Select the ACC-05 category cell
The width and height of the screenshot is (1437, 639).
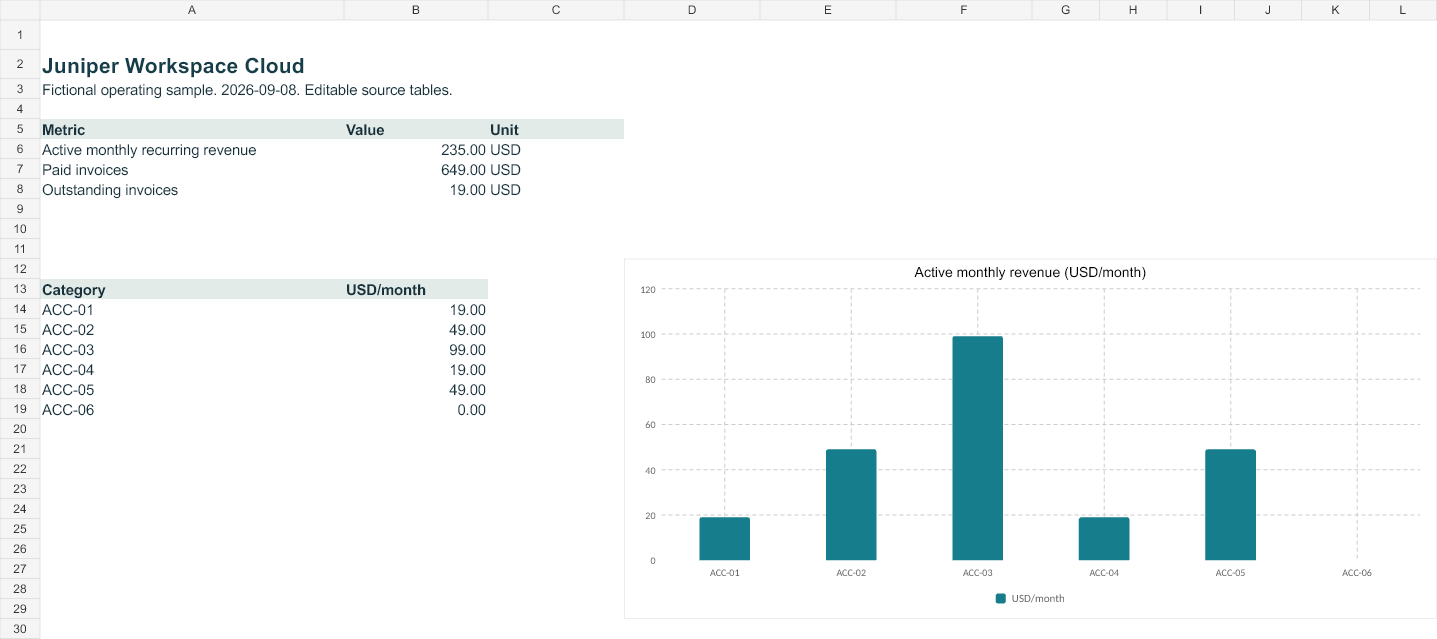[x=192, y=390]
